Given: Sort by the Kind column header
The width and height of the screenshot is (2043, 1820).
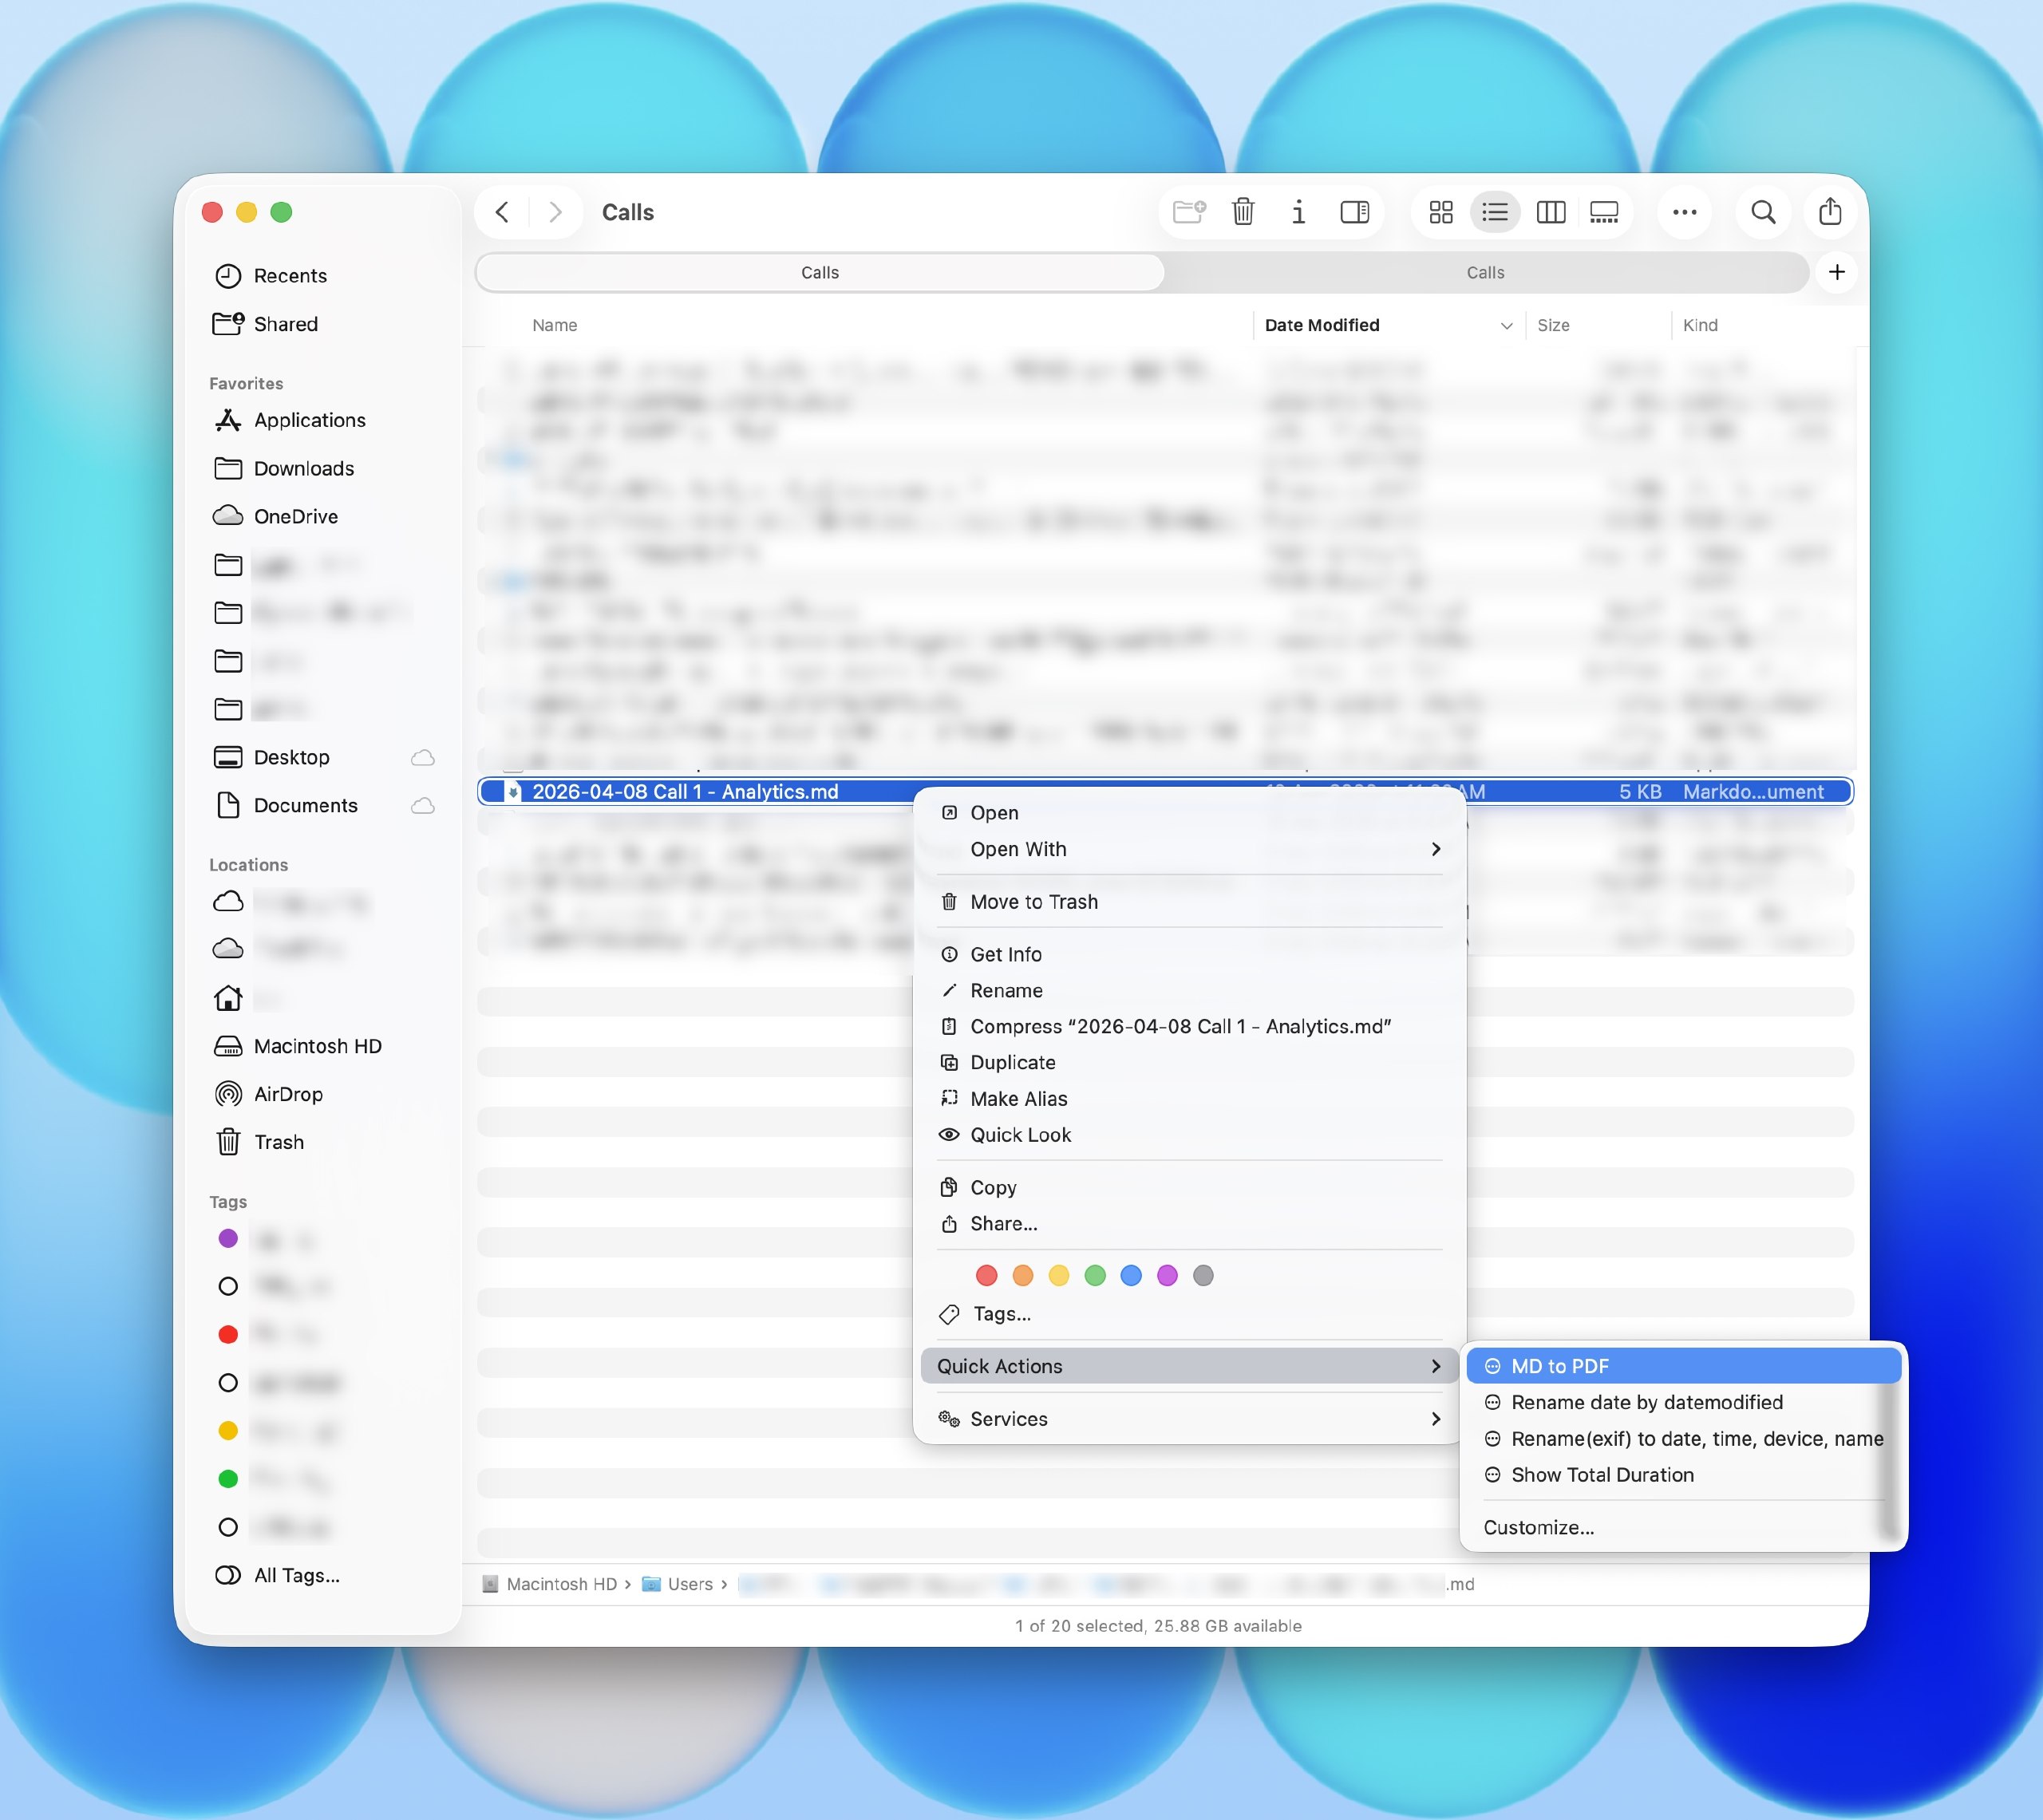Looking at the screenshot, I should click(1700, 325).
